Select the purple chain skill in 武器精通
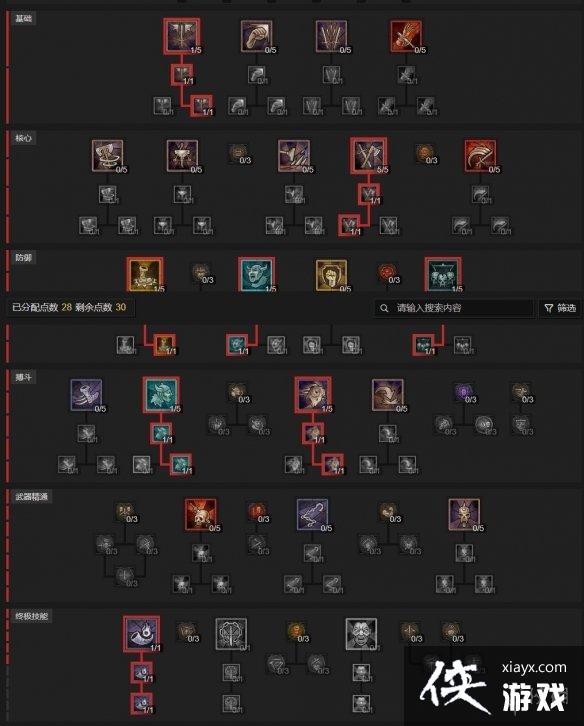The width and height of the screenshot is (584, 726). pos(312,514)
